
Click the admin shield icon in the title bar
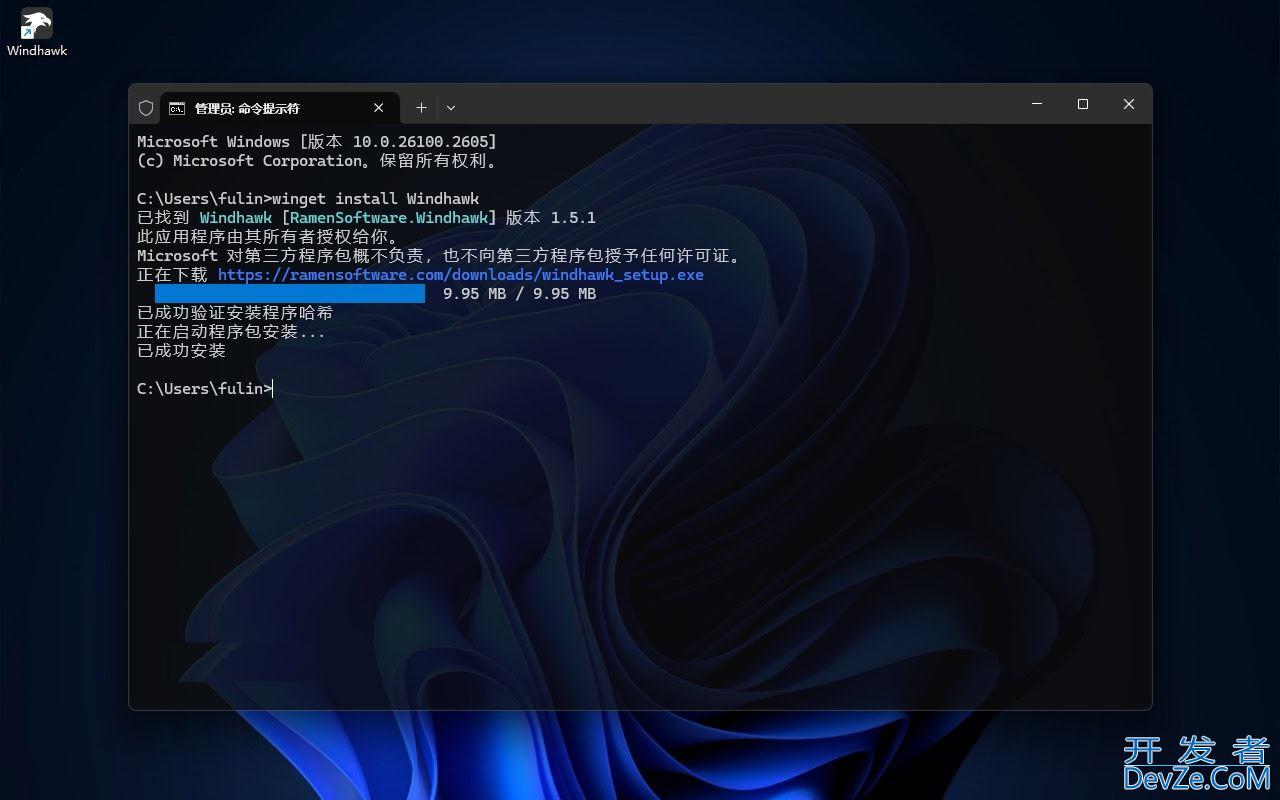click(x=146, y=108)
